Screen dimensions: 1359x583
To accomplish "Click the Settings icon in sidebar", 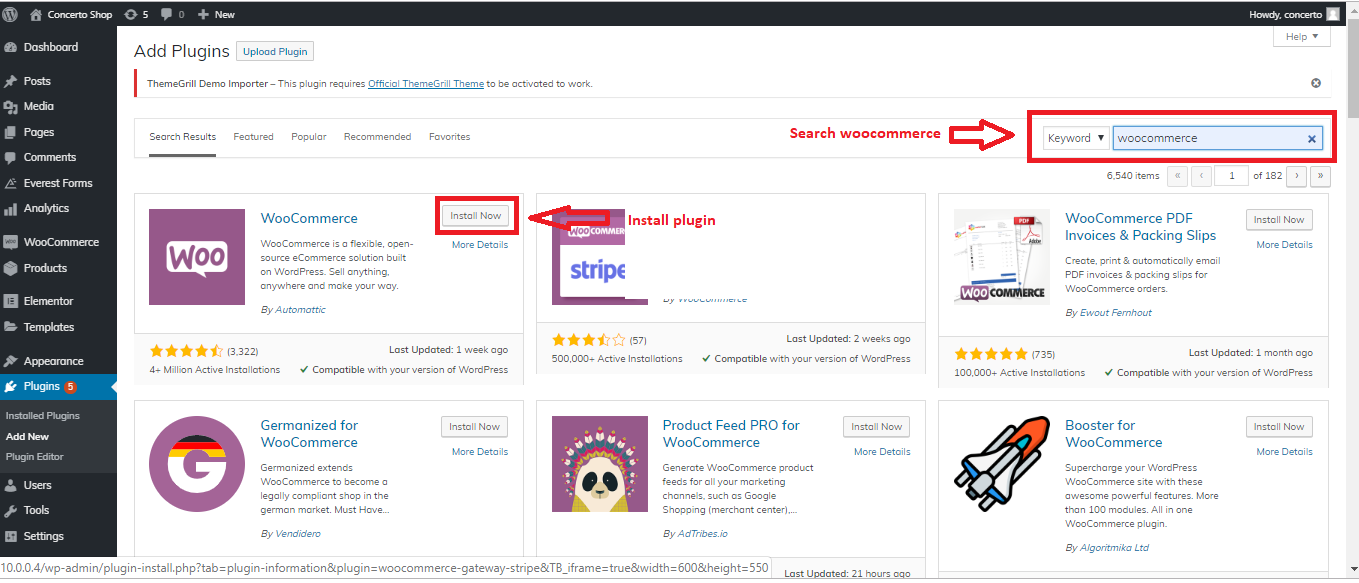I will pos(11,536).
